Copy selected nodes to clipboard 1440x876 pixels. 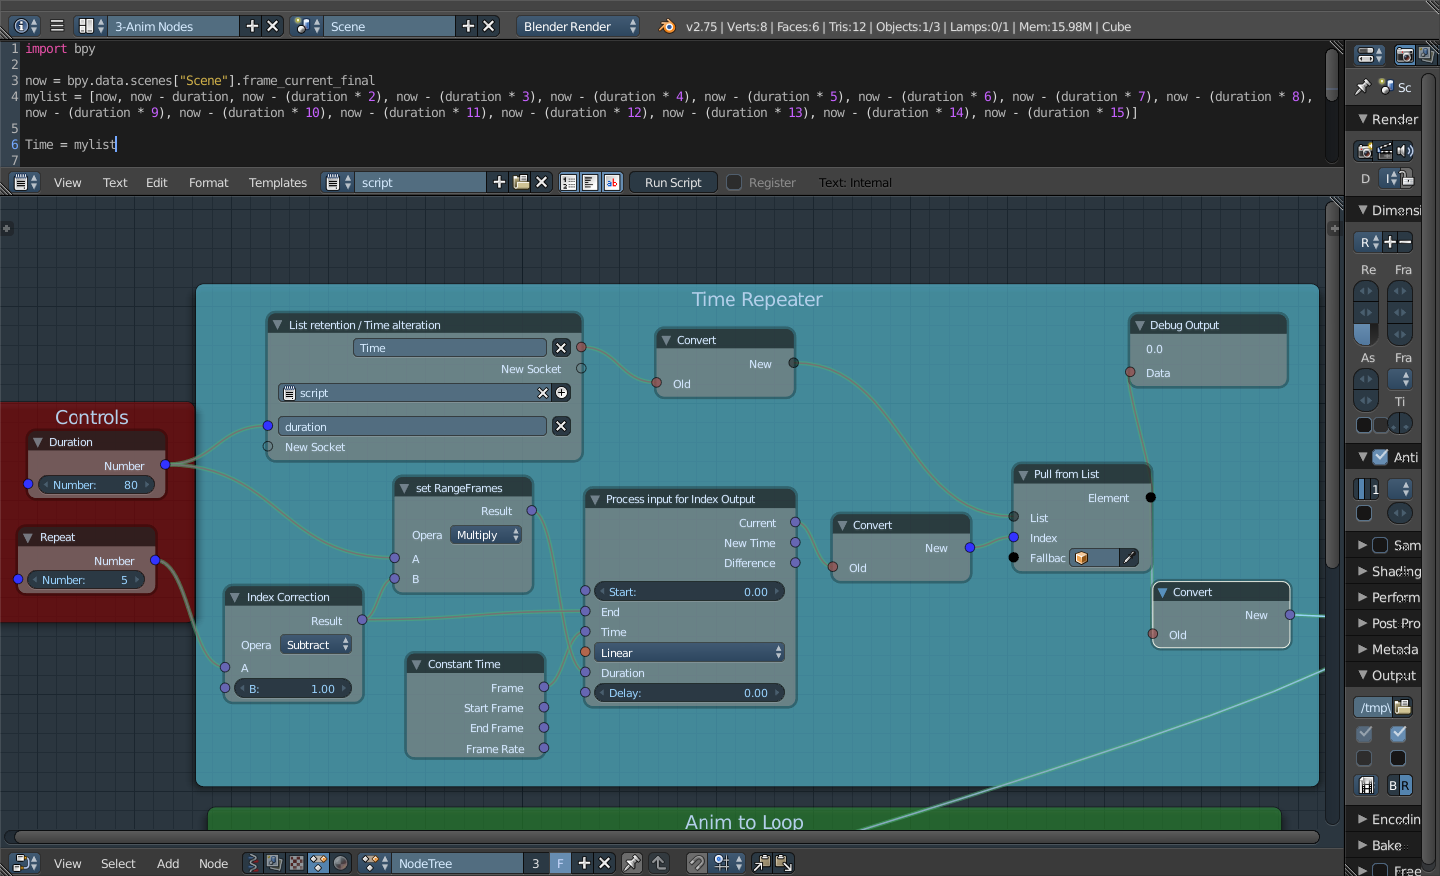coord(762,863)
